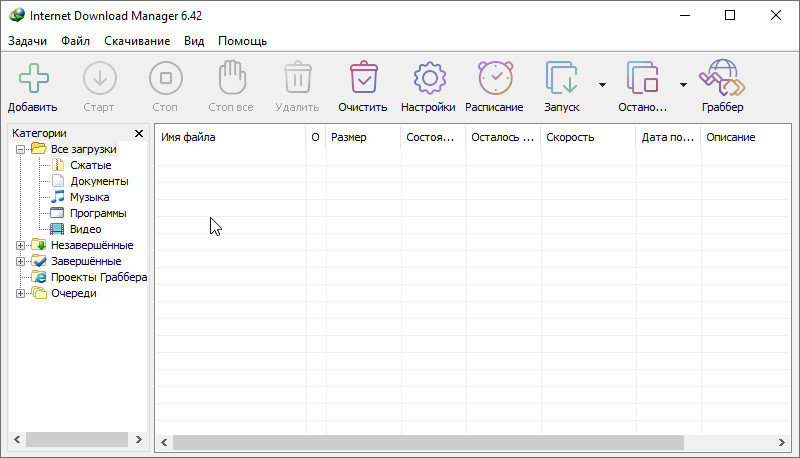Click the download list horizontal scrollbar

[428, 441]
